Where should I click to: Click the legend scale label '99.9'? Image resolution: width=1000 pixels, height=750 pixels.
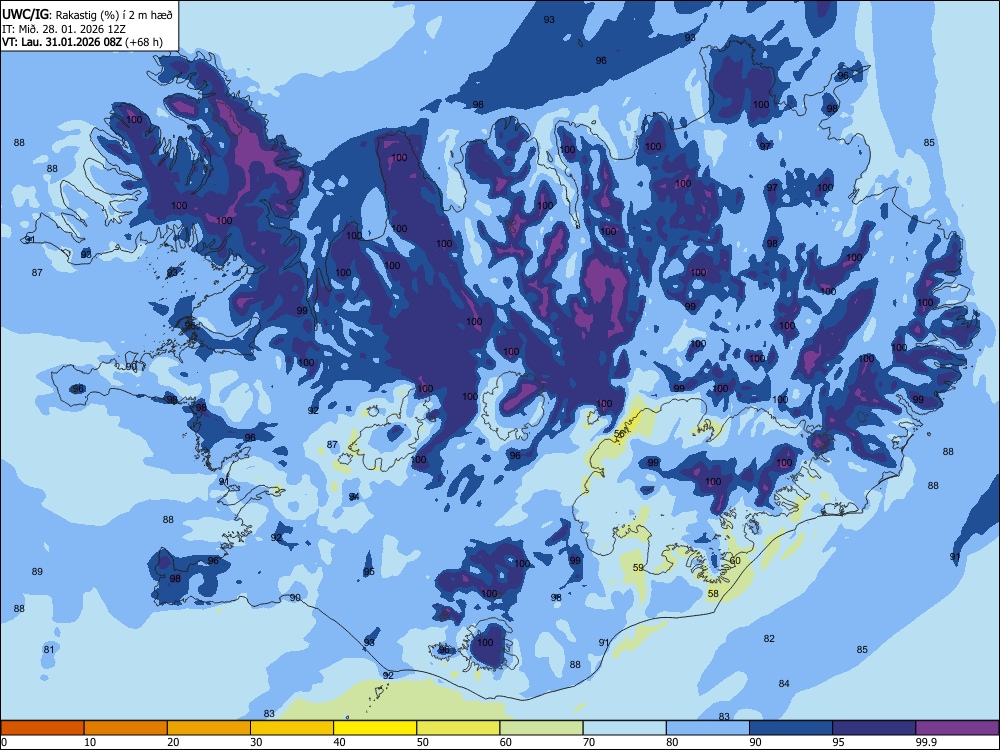(925, 742)
